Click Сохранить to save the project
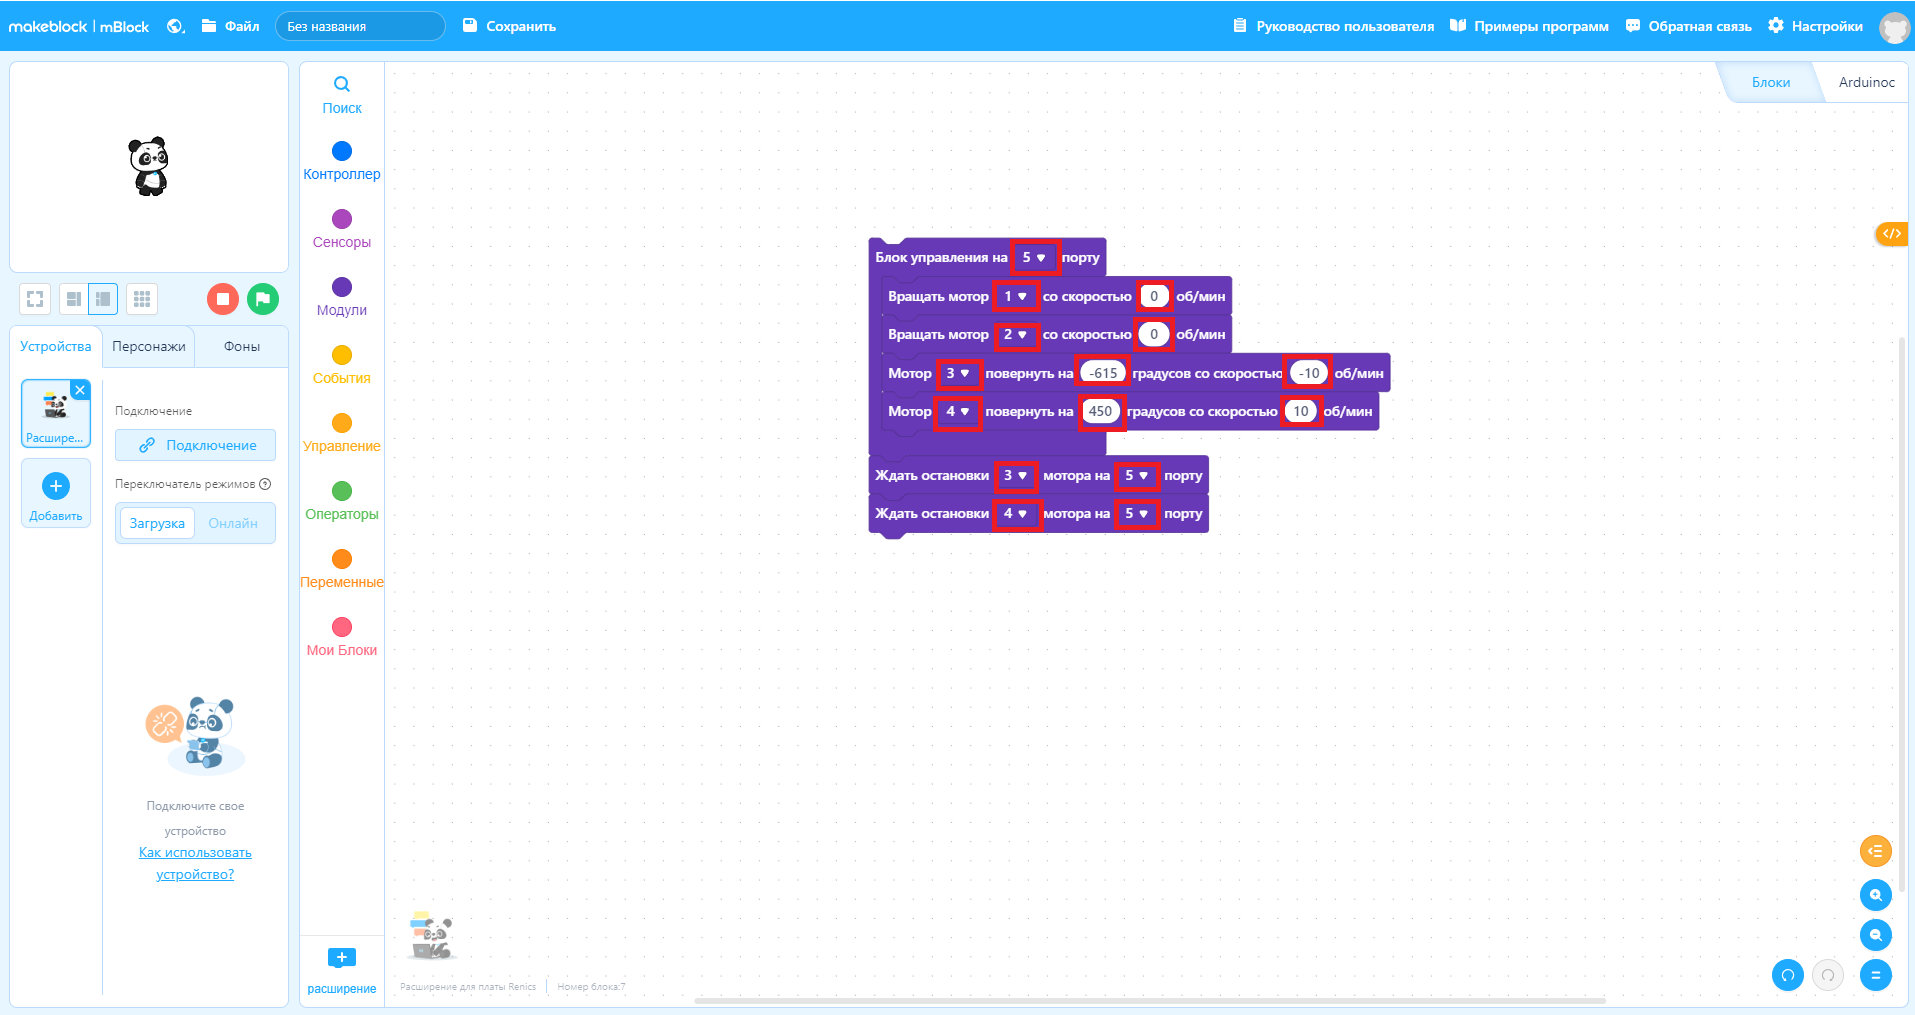 coord(509,26)
